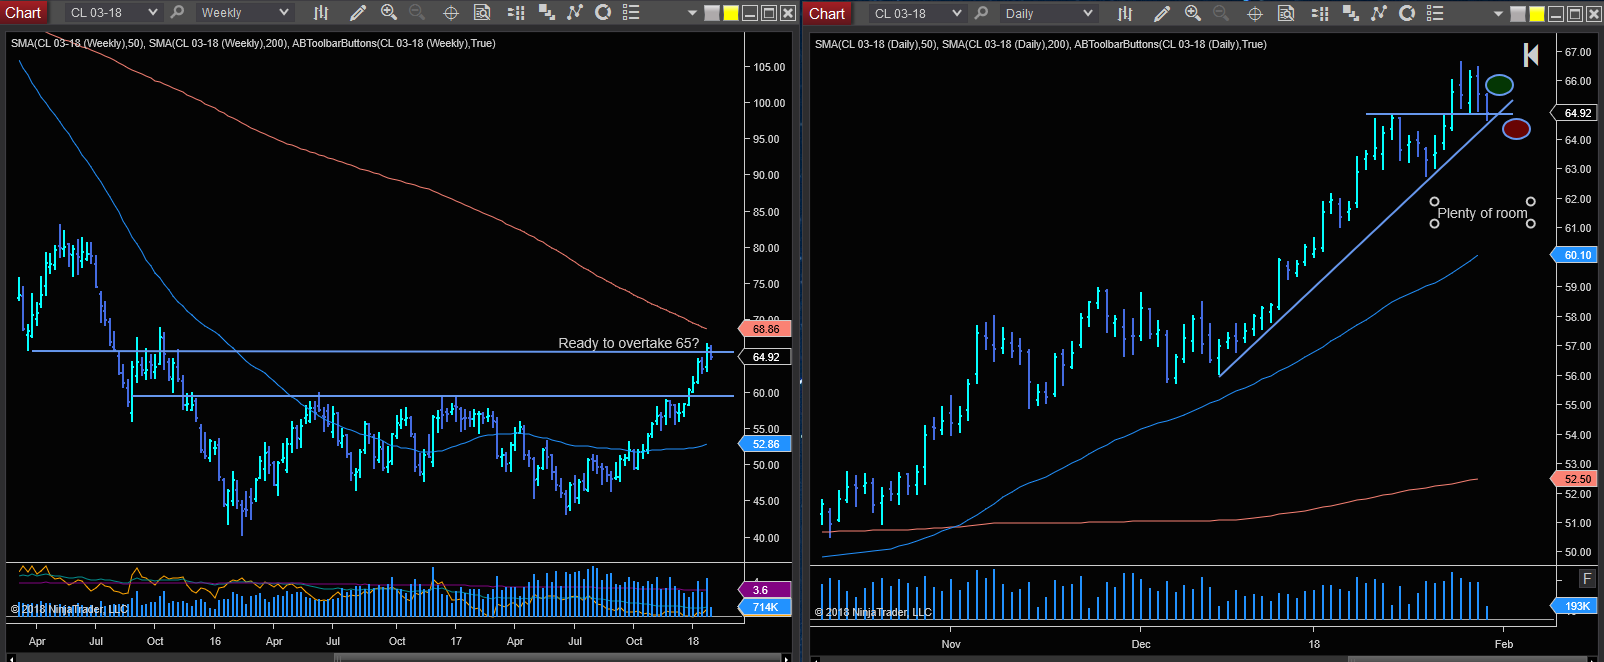Click right scroll arrow of Weekly chart
This screenshot has width=1604, height=662.
787,658
